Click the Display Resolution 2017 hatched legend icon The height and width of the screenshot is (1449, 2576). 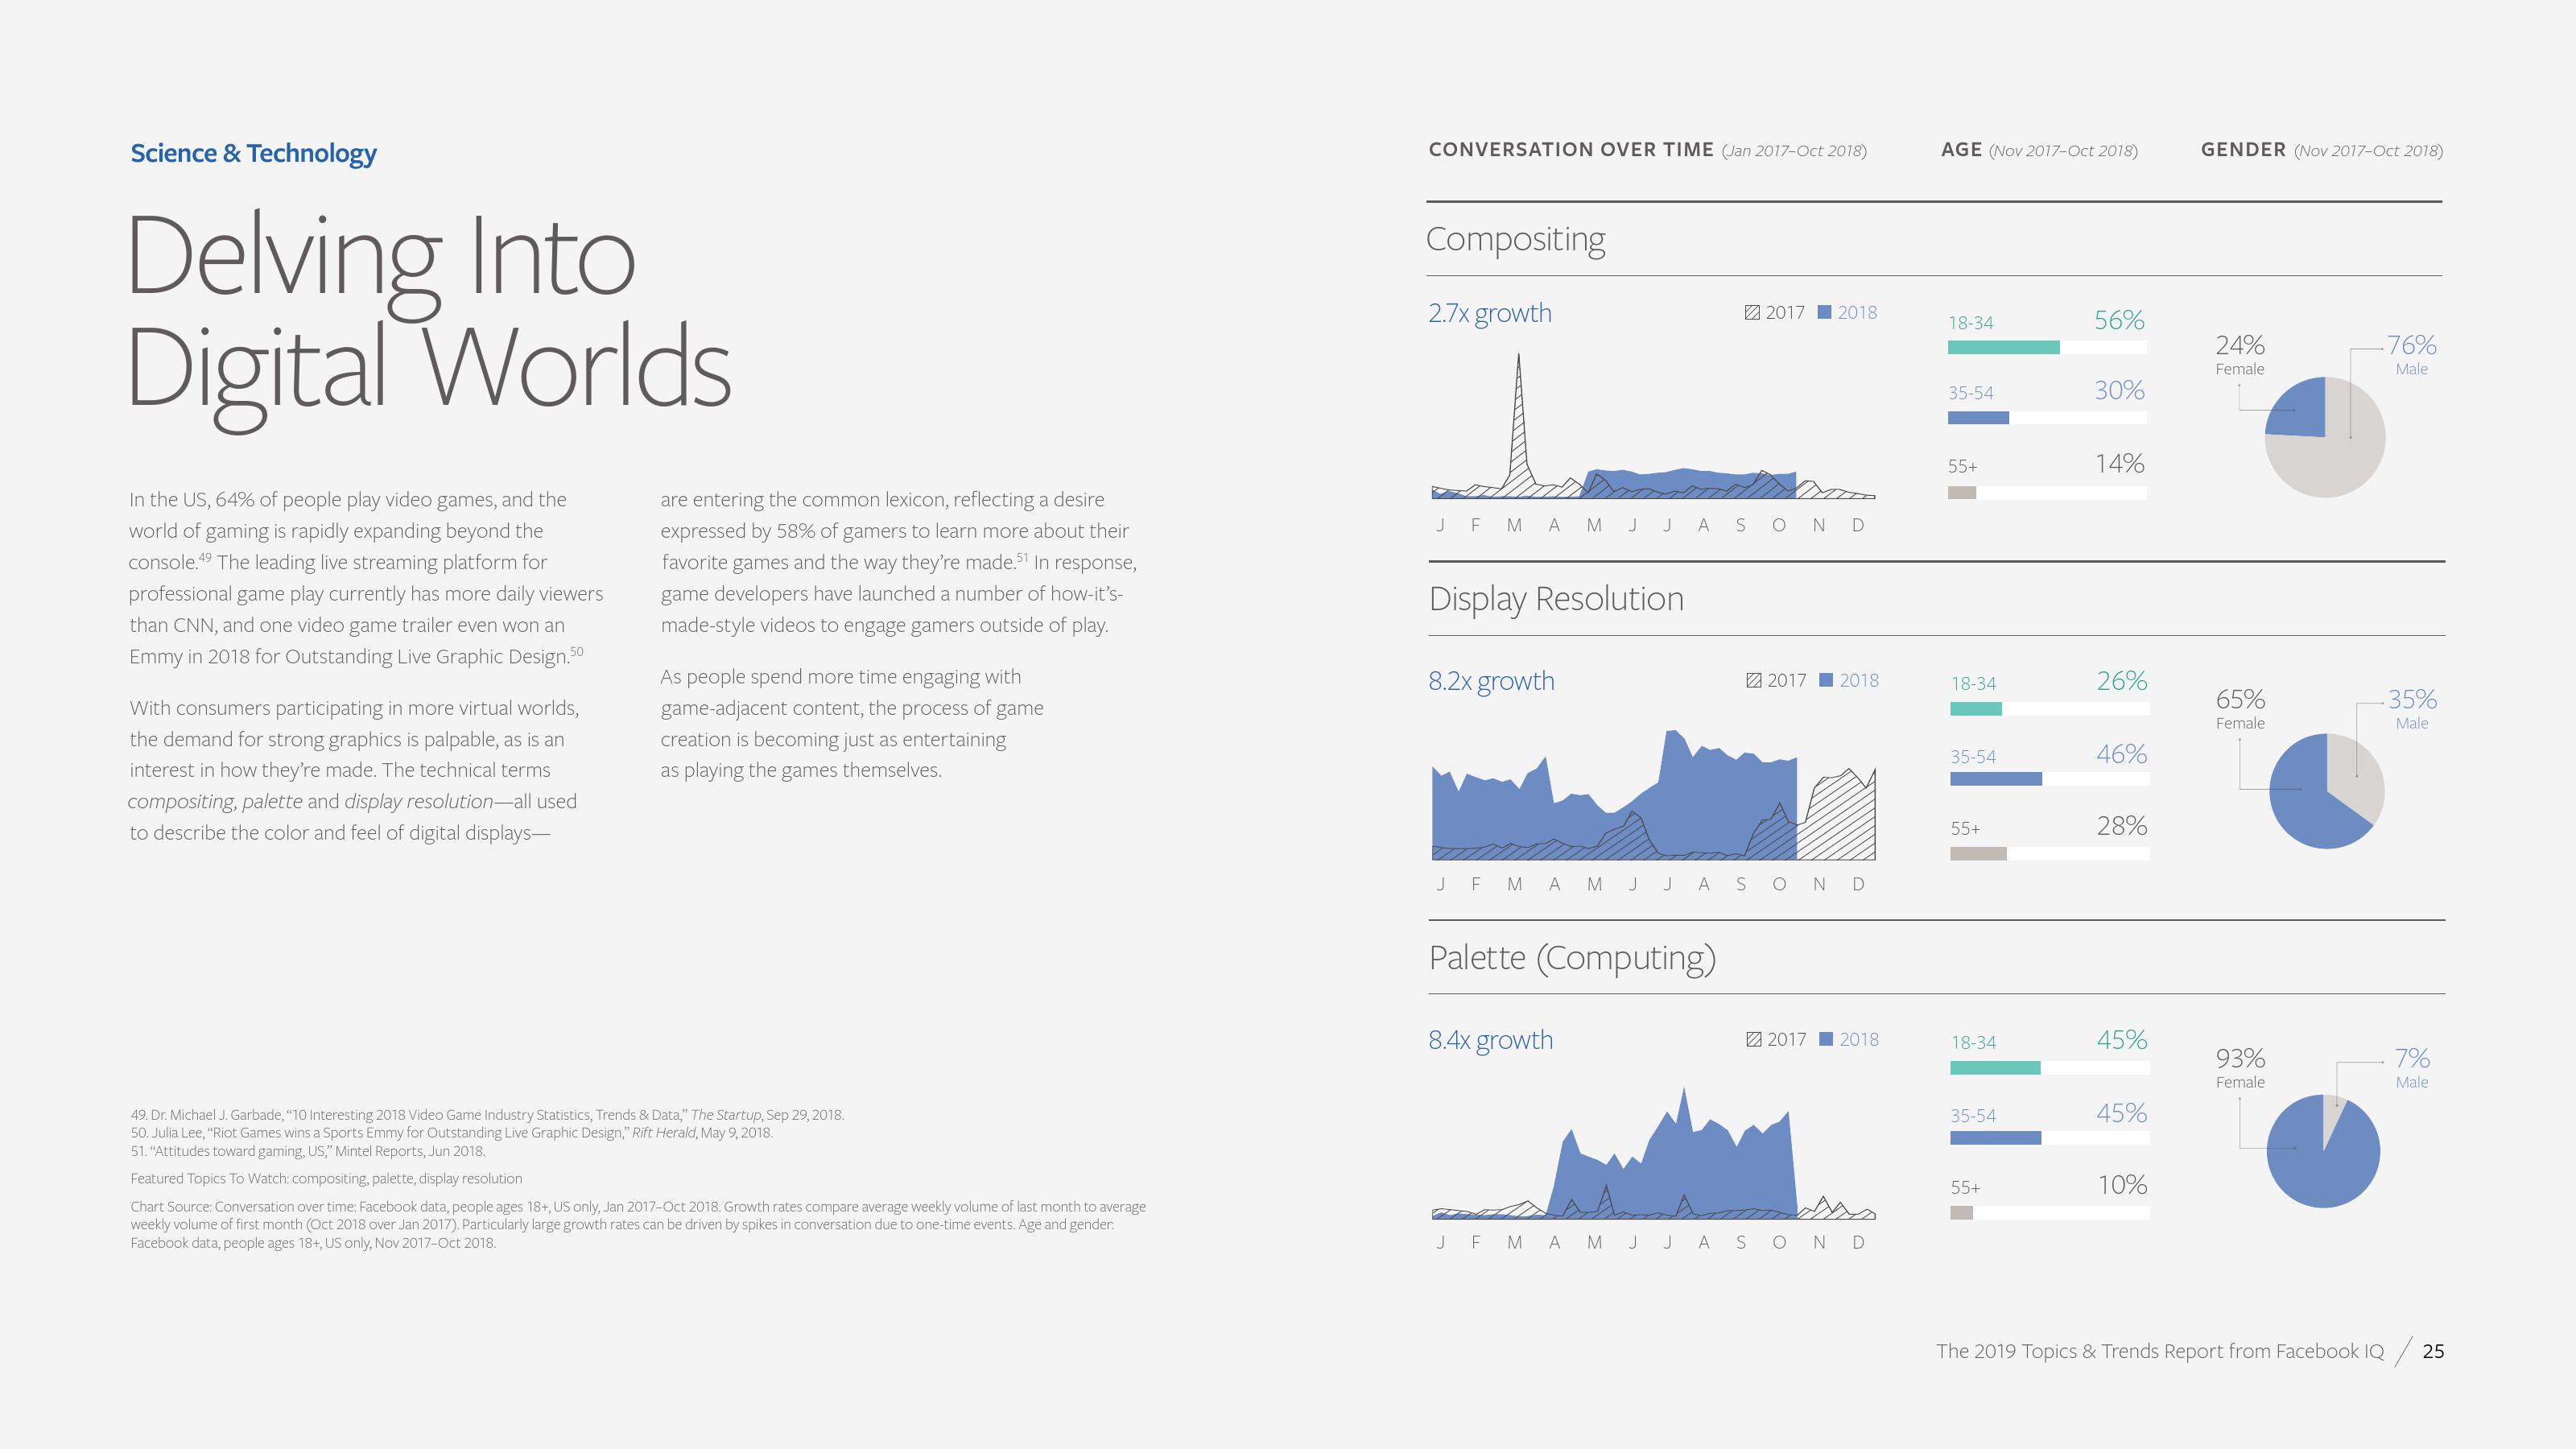(x=1753, y=680)
